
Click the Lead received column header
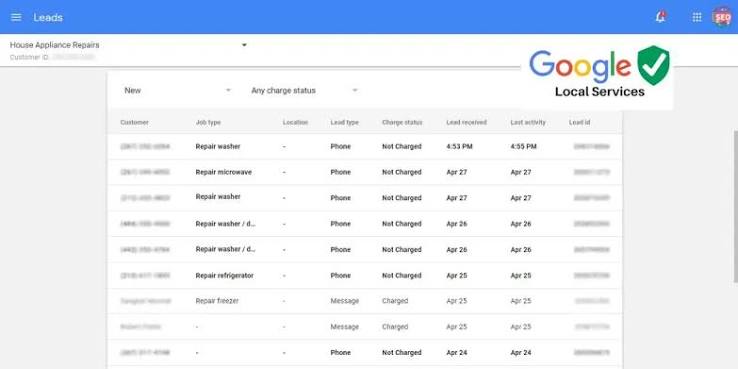click(466, 122)
